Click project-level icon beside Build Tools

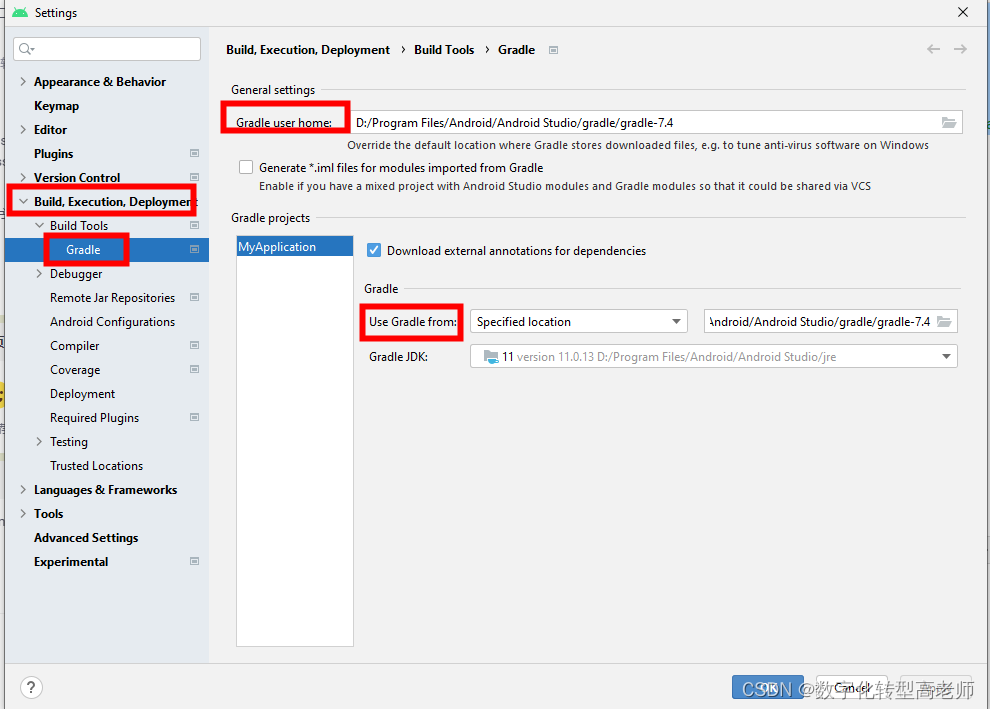click(194, 225)
